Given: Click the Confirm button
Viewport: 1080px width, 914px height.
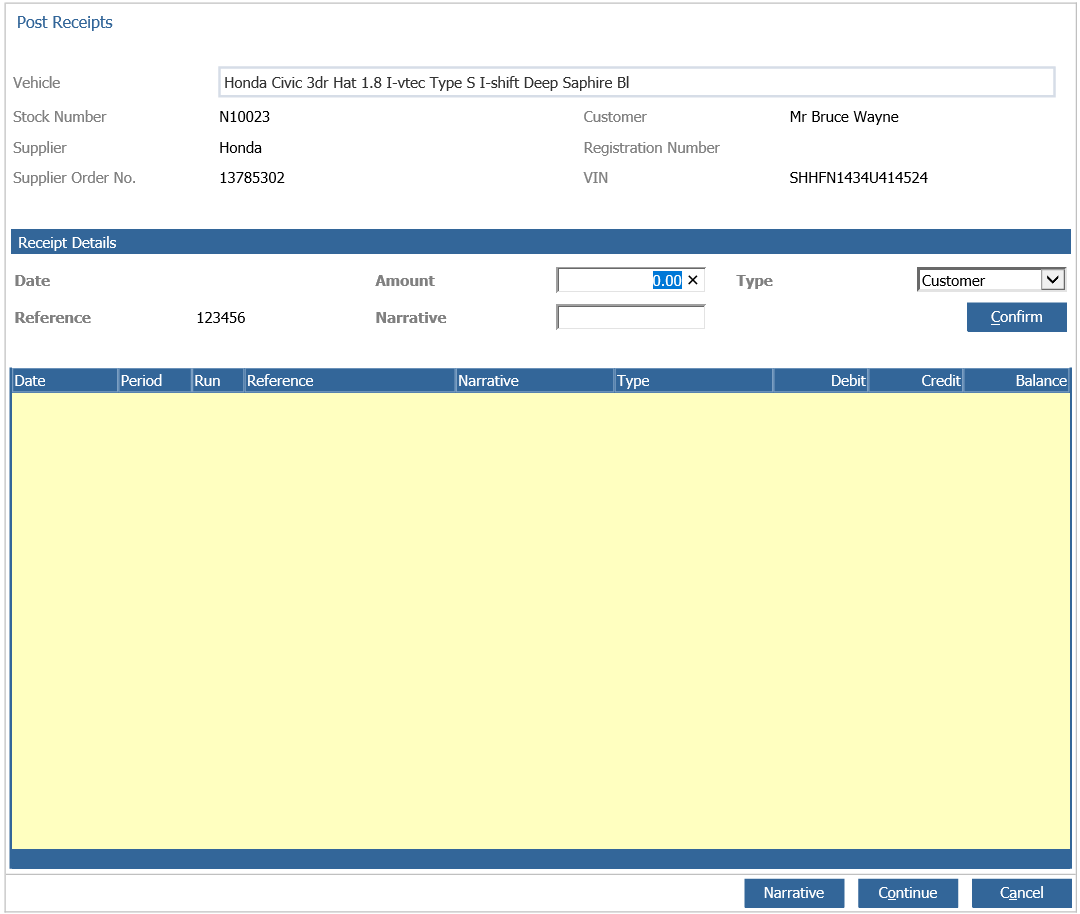Looking at the screenshot, I should pyautogui.click(x=1016, y=316).
